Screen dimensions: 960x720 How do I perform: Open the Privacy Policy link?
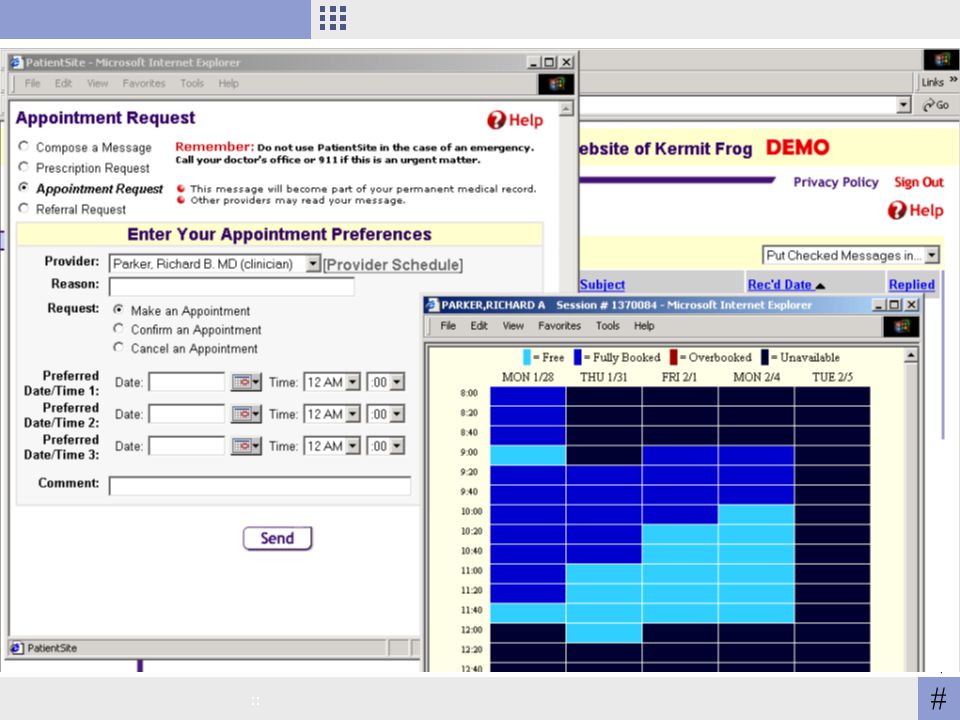coord(836,182)
